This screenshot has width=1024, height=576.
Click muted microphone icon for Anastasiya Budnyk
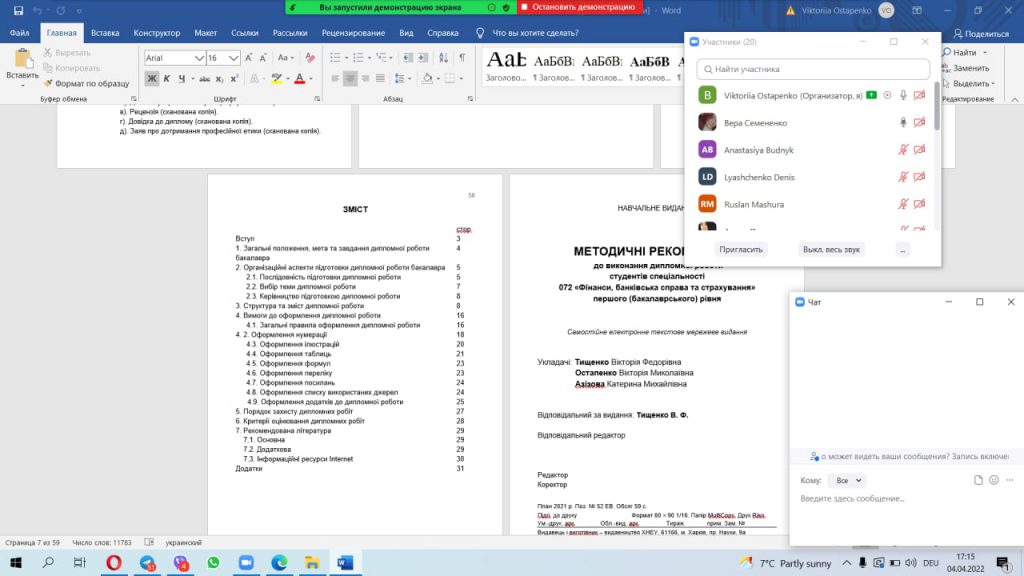pyautogui.click(x=903, y=150)
